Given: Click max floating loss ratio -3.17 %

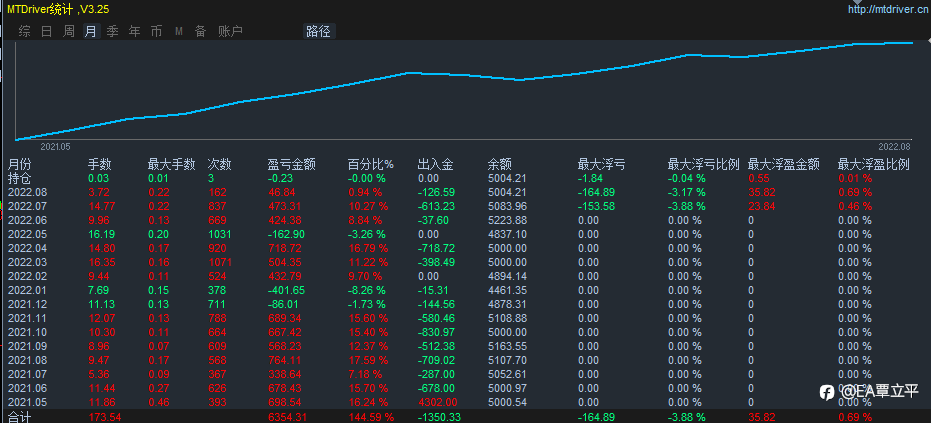Looking at the screenshot, I should [686, 192].
